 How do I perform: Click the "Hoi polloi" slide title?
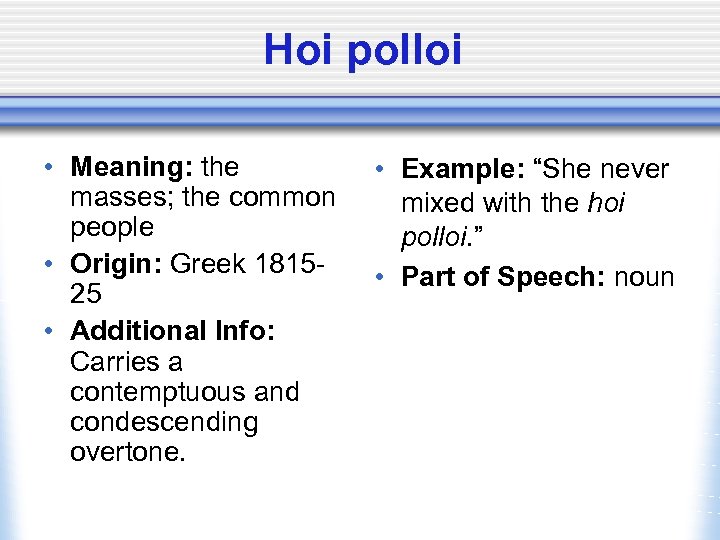click(363, 50)
